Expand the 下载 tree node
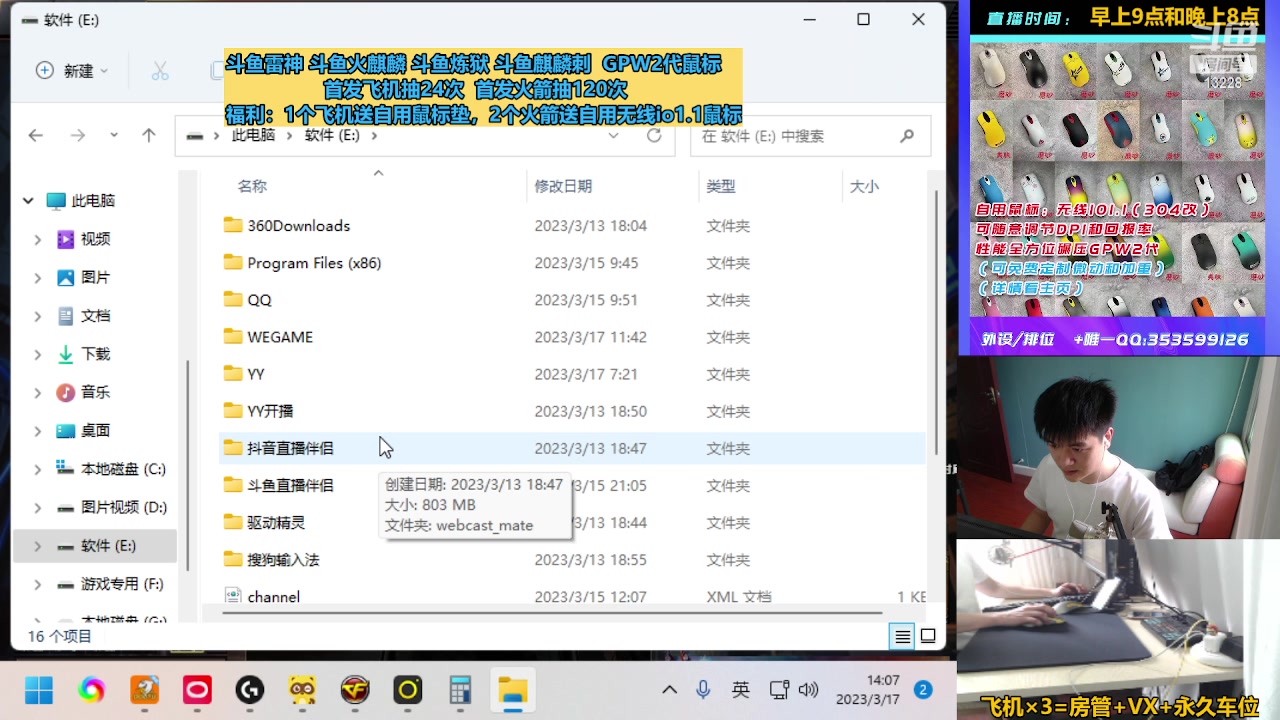1280x720 pixels. pos(38,354)
